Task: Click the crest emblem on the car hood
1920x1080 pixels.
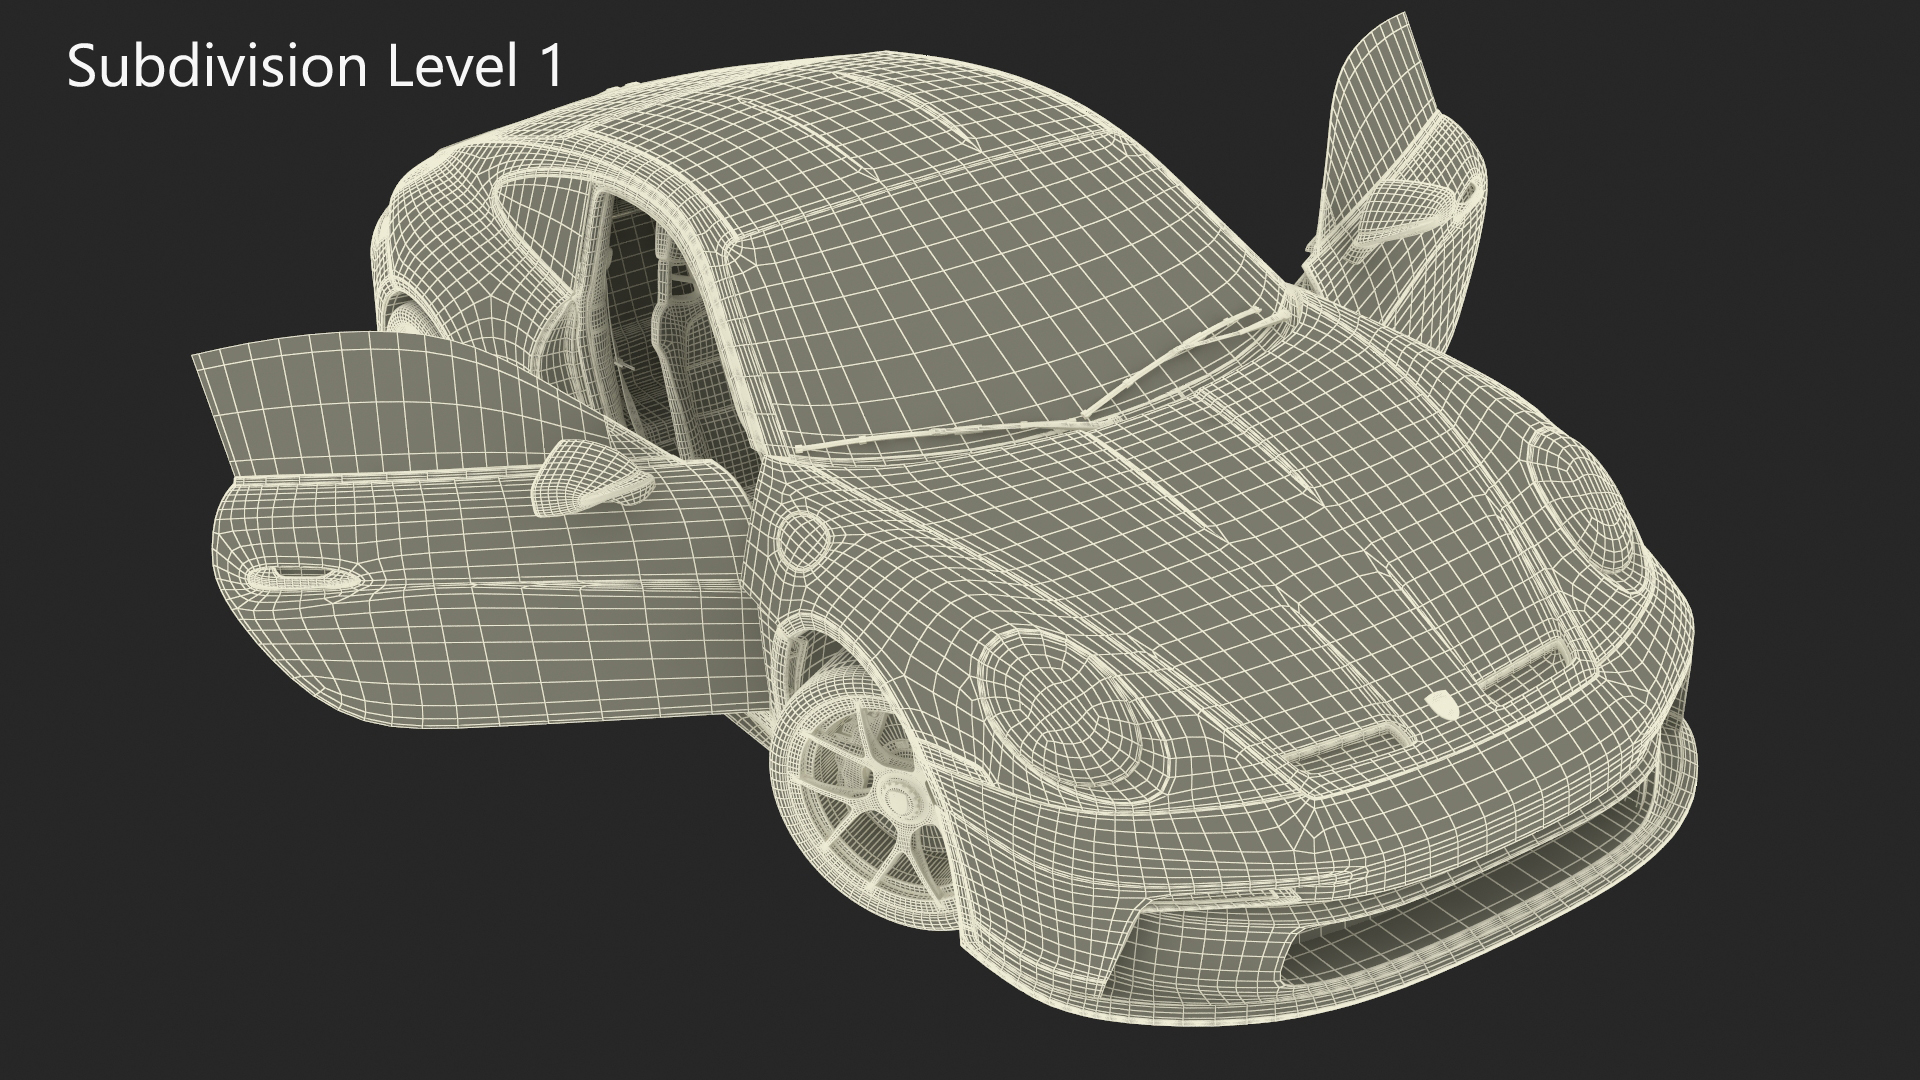Action: (x=1441, y=705)
